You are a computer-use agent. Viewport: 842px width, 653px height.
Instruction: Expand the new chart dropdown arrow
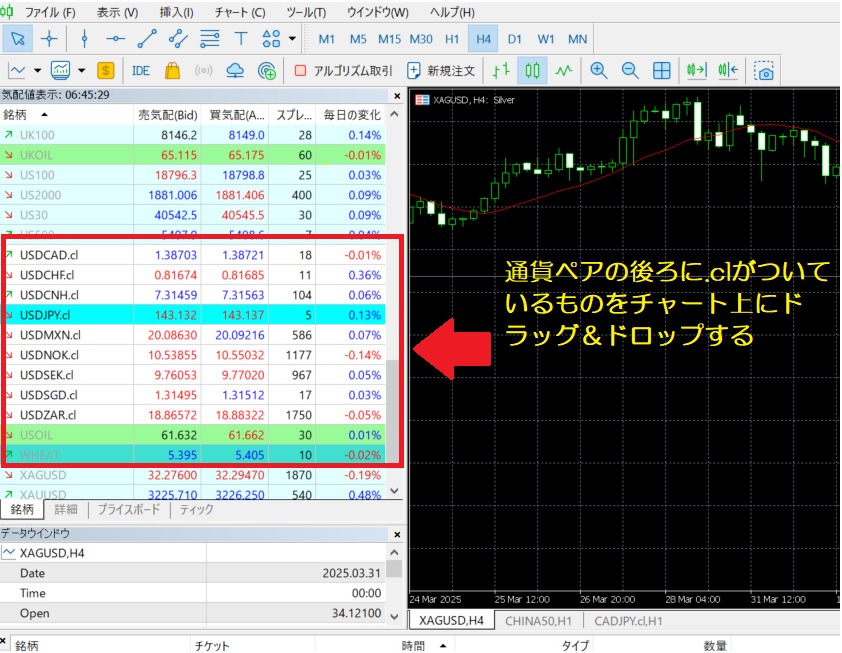click(x=38, y=70)
